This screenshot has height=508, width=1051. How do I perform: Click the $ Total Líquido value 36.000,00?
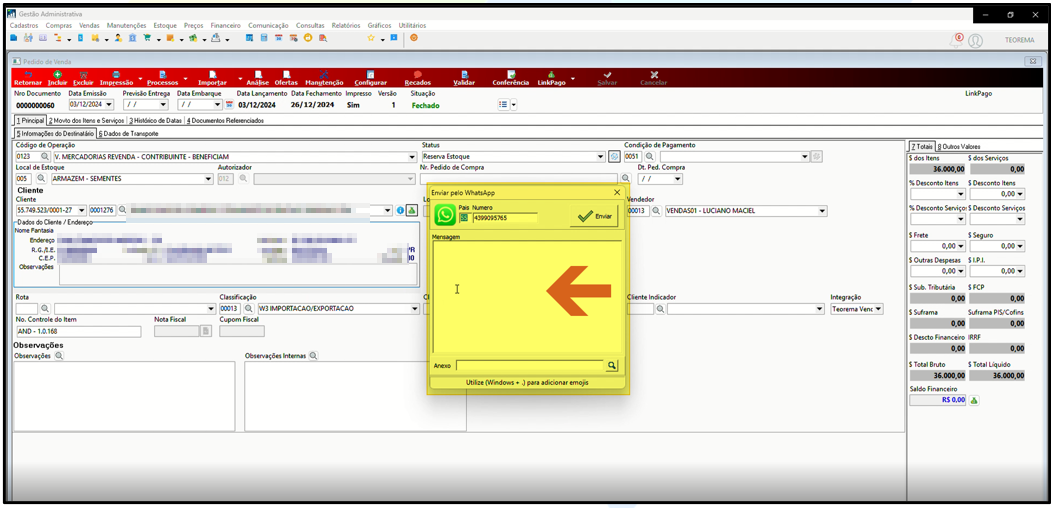[997, 376]
